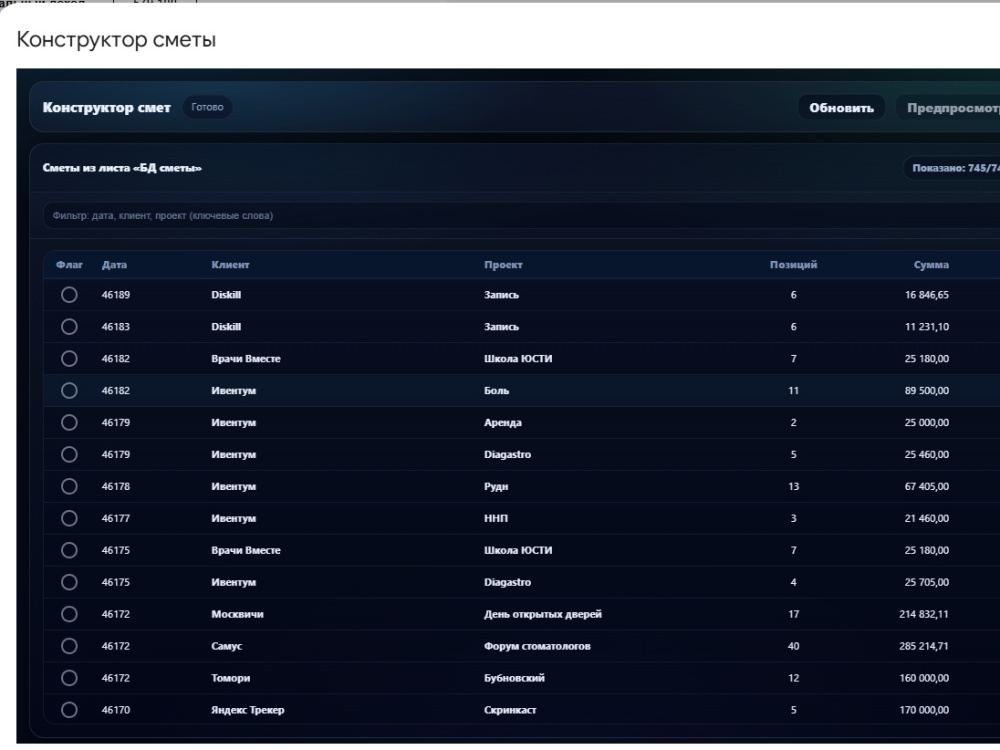Click the project cell Форум стоматологов
This screenshot has width=1000, height=750.
tap(537, 646)
